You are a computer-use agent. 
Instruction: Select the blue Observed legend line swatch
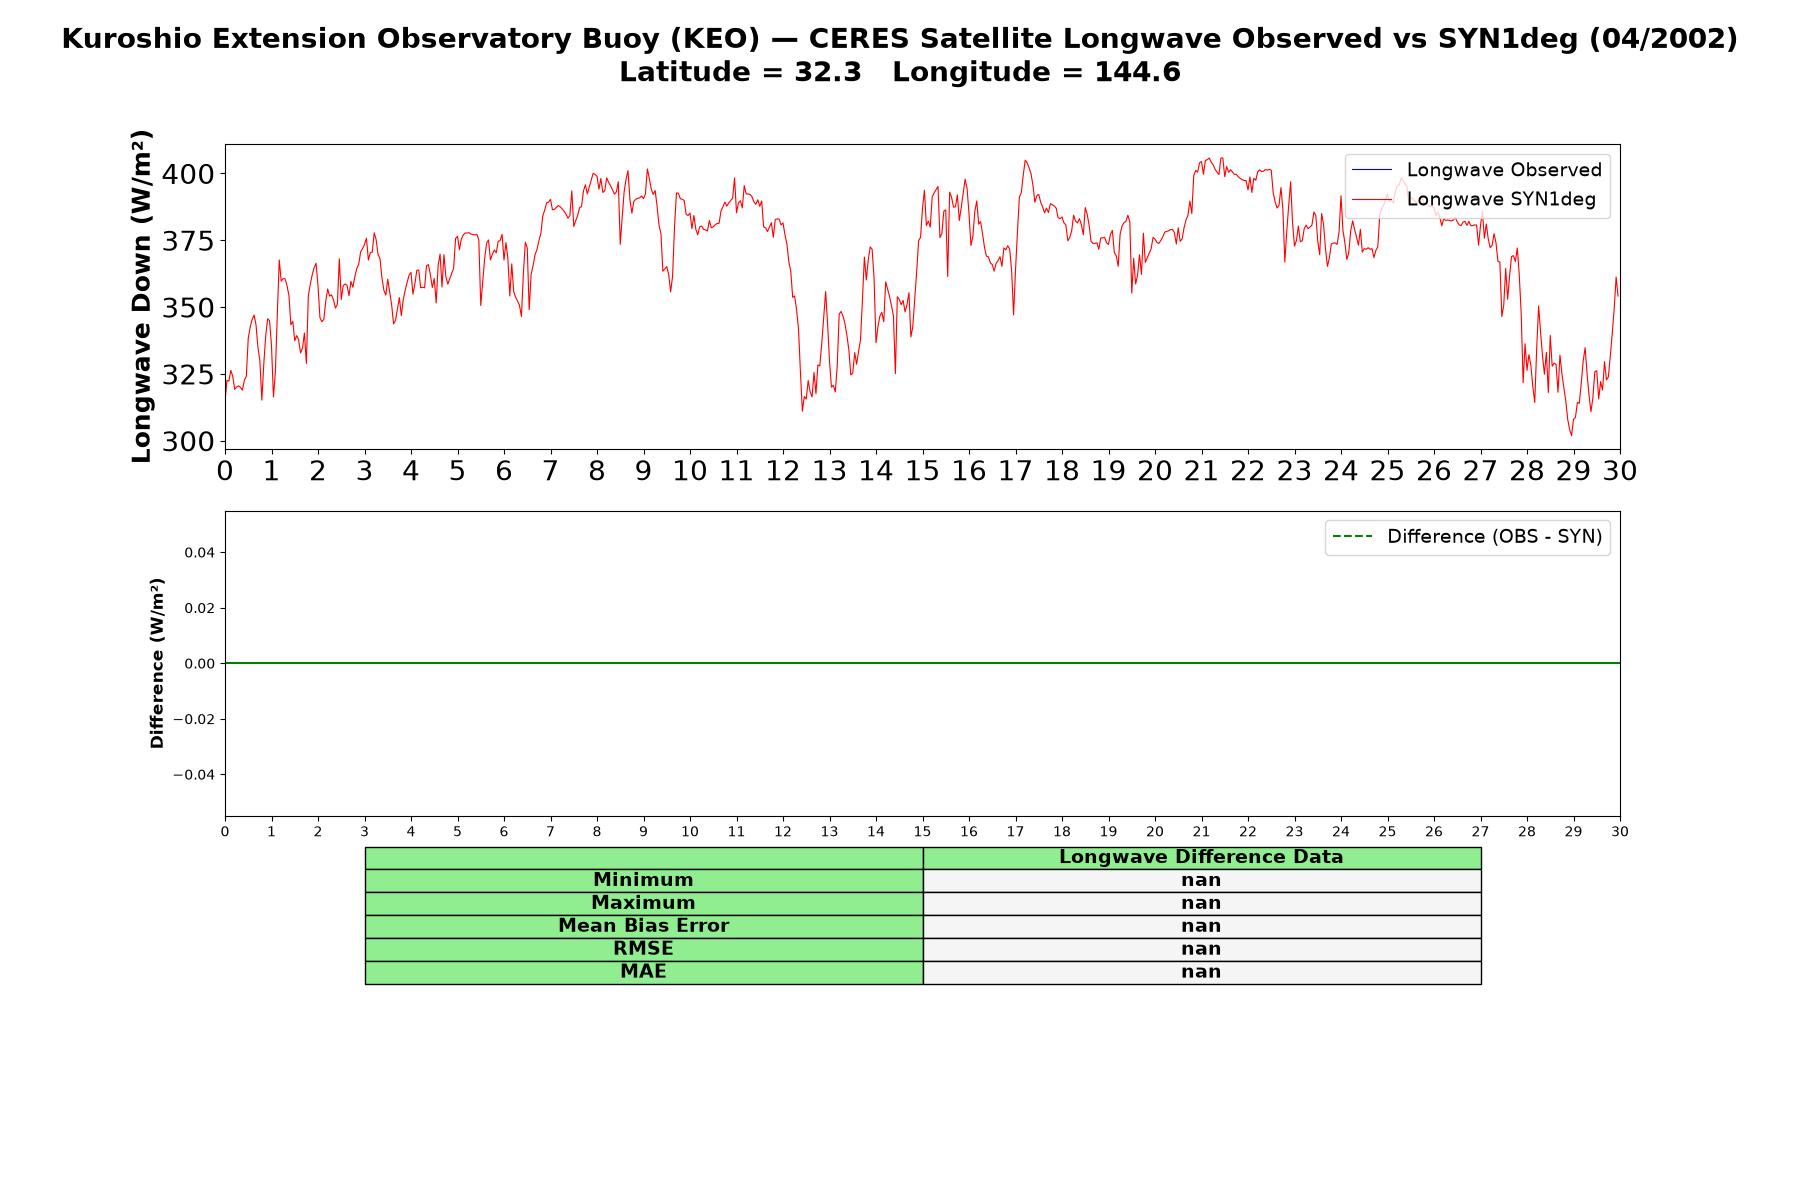[x=1371, y=170]
